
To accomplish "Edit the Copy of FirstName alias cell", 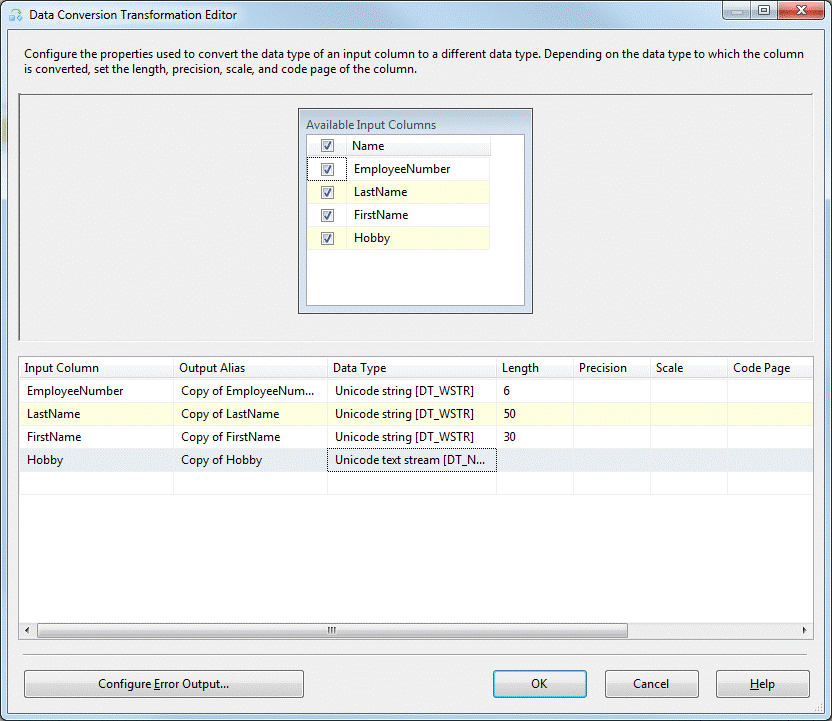I will click(x=250, y=437).
